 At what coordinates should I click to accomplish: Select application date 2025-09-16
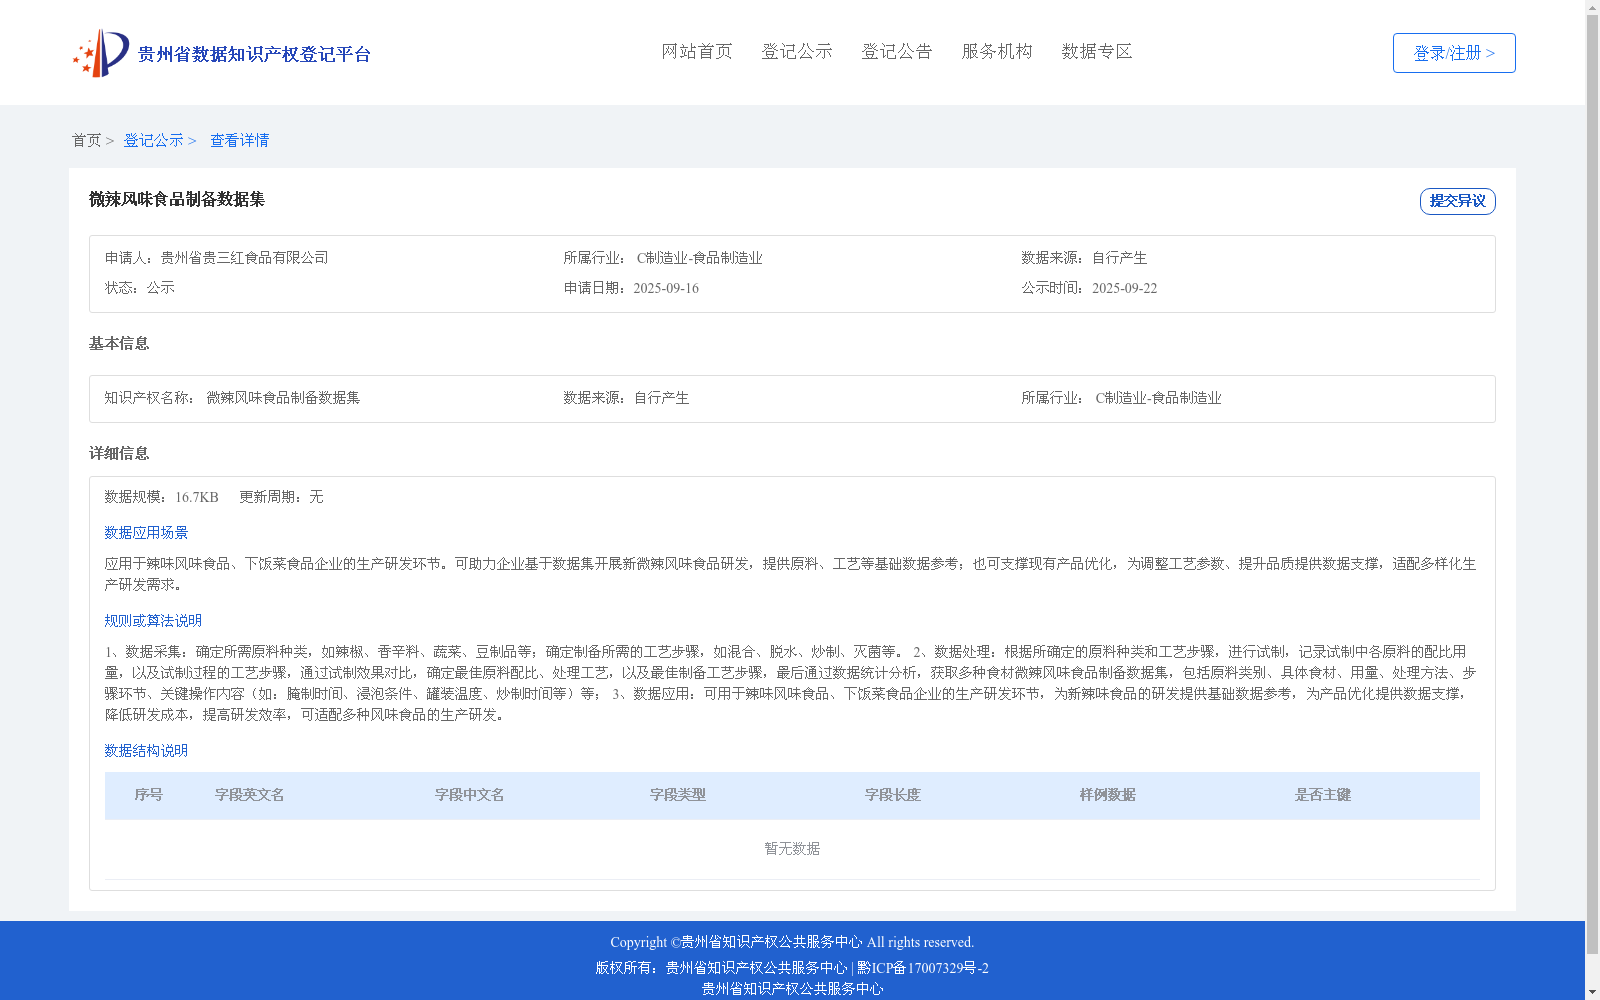[666, 288]
